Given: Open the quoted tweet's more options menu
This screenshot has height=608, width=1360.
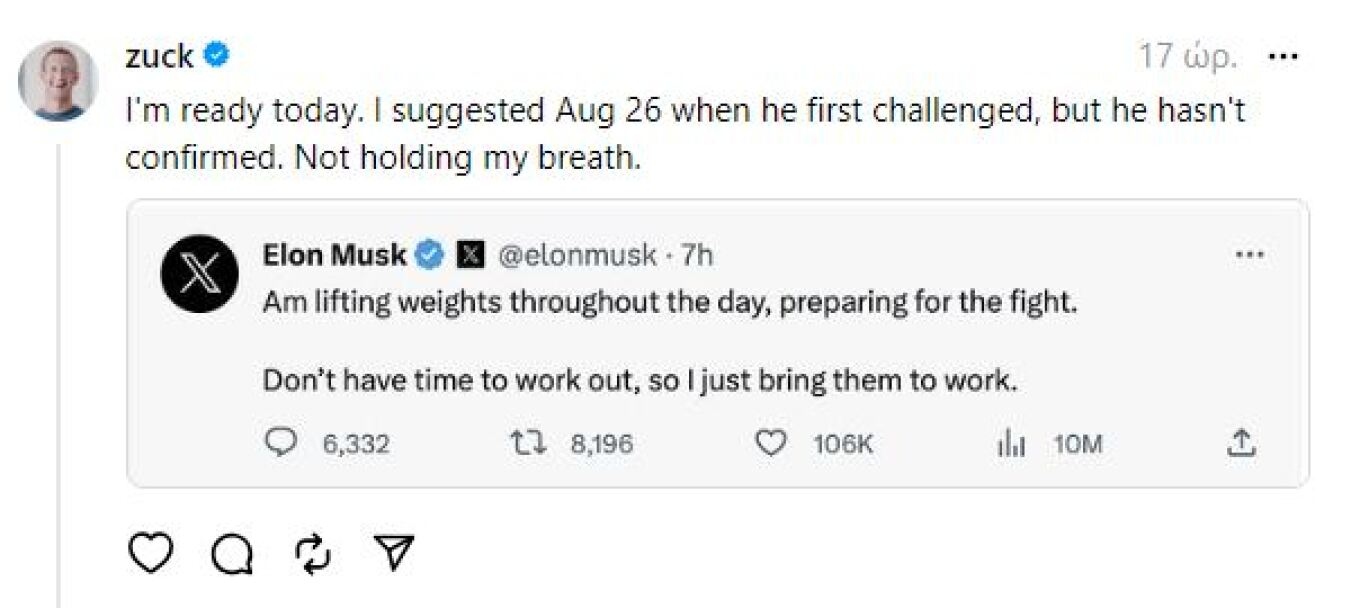Looking at the screenshot, I should 1250,255.
